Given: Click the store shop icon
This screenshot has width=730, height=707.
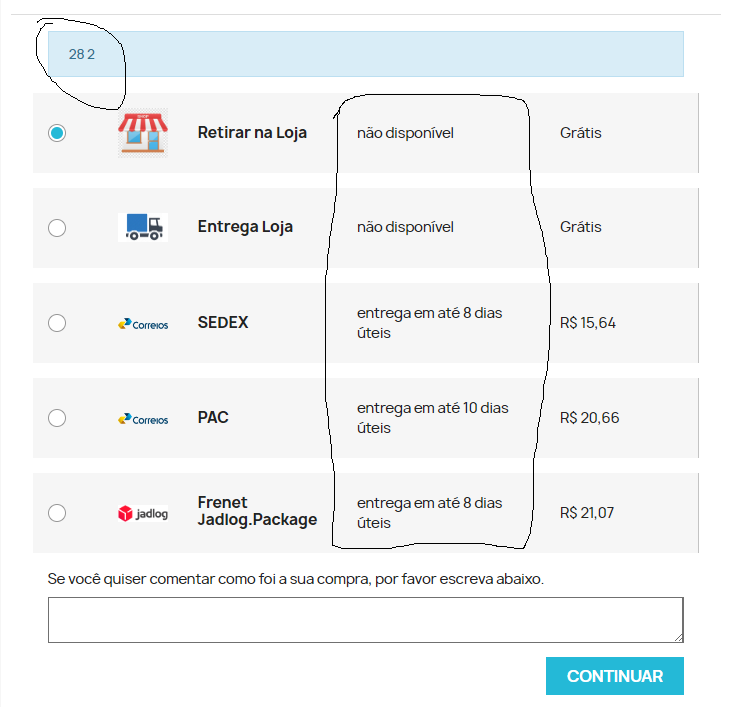Looking at the screenshot, I should (143, 133).
